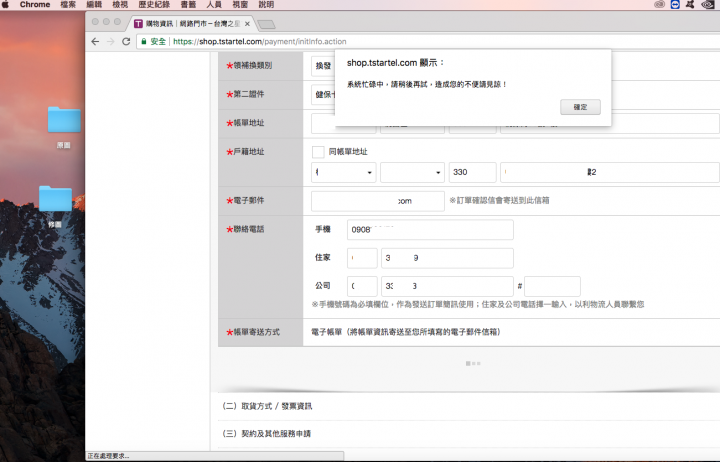Open the Chrome menu in the menu bar
The width and height of the screenshot is (720, 462).
point(35,5)
